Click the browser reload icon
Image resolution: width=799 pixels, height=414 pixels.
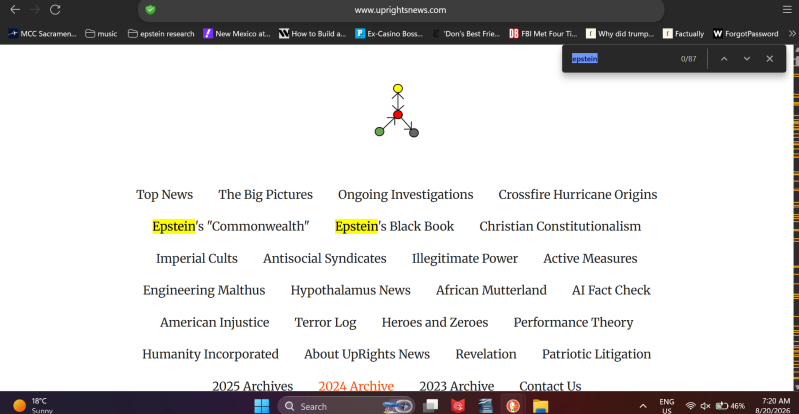pyautogui.click(x=55, y=10)
